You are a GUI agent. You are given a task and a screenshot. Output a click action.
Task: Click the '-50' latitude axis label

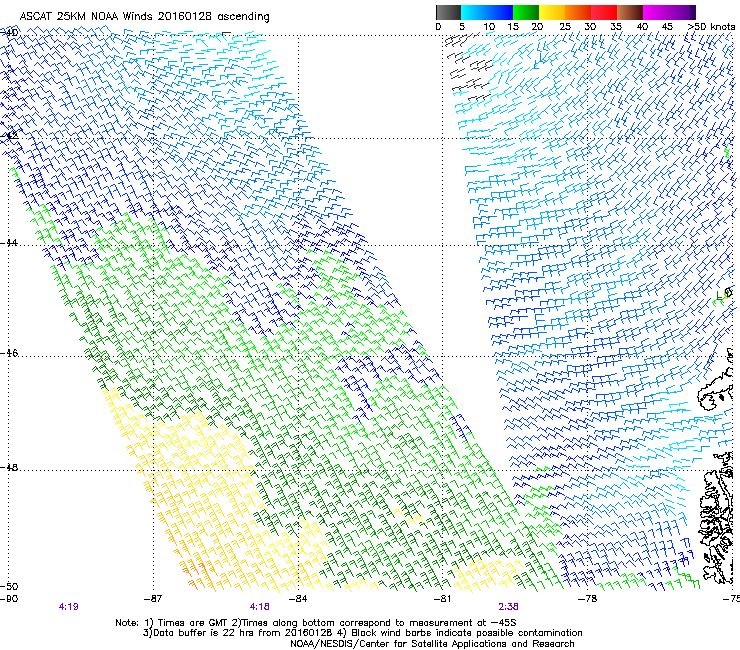9,586
